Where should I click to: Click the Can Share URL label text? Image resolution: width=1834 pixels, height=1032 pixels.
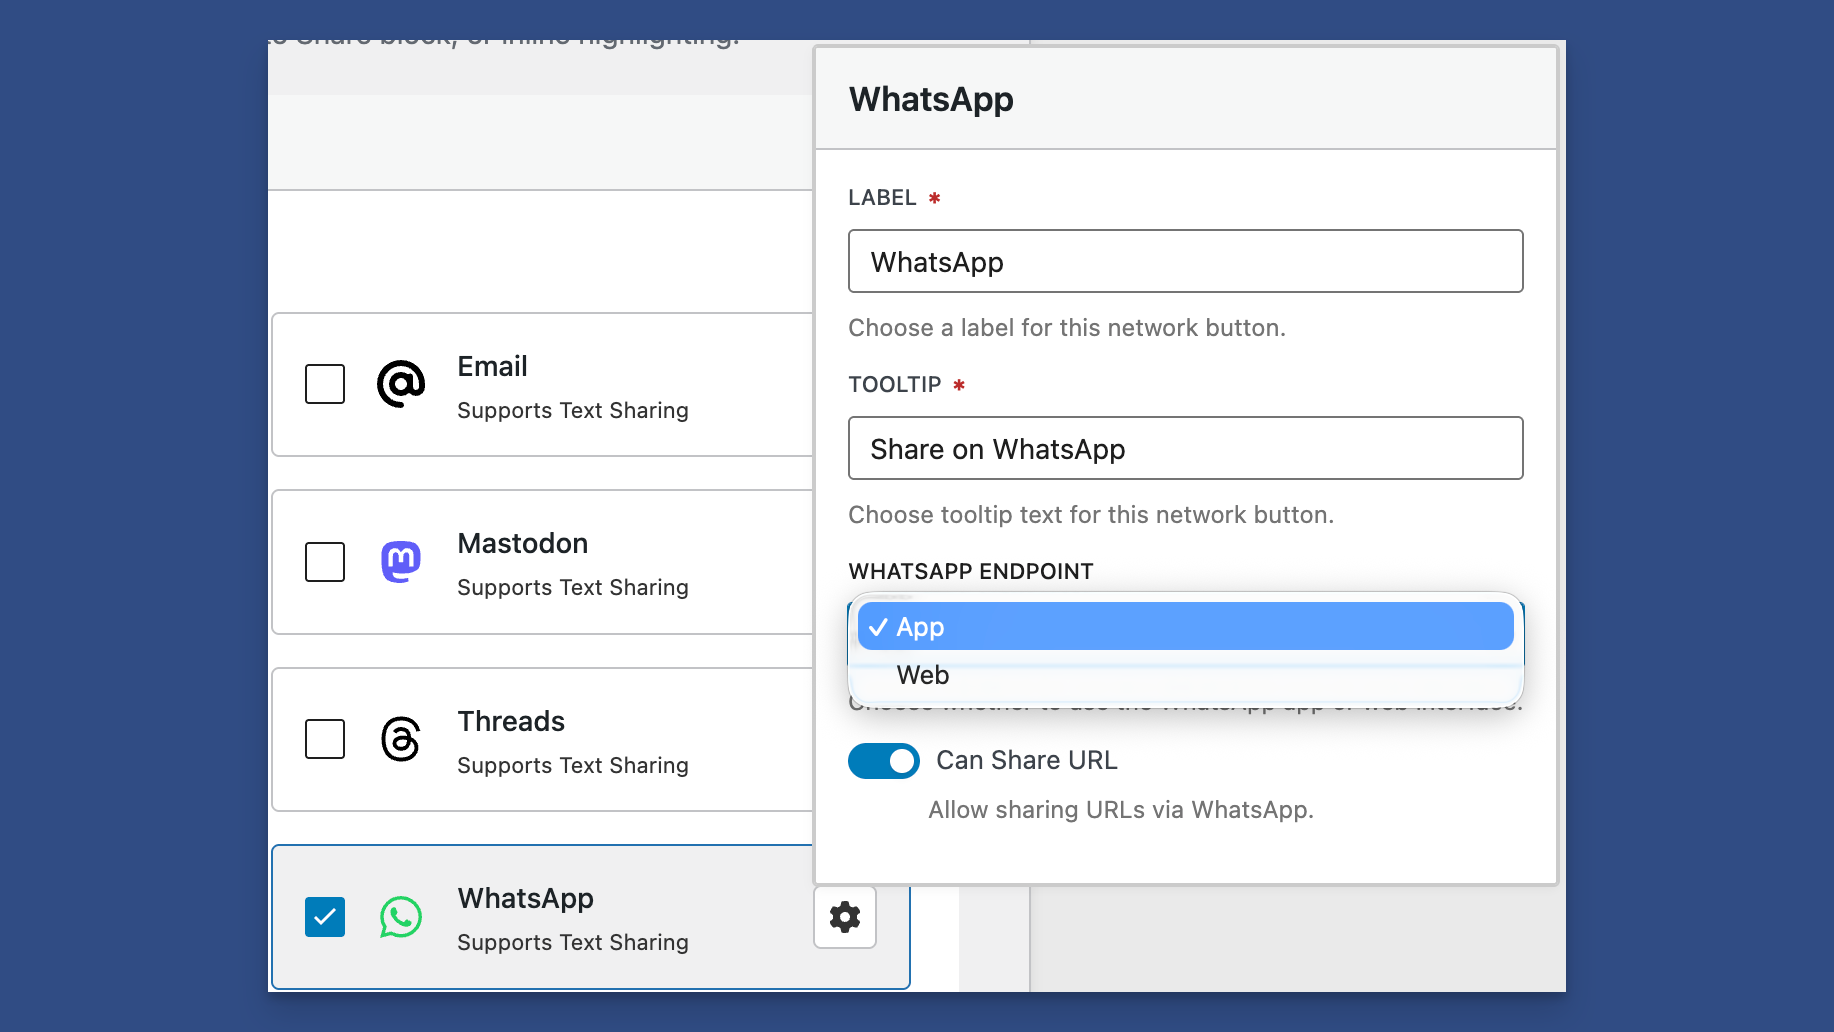[x=1026, y=761]
